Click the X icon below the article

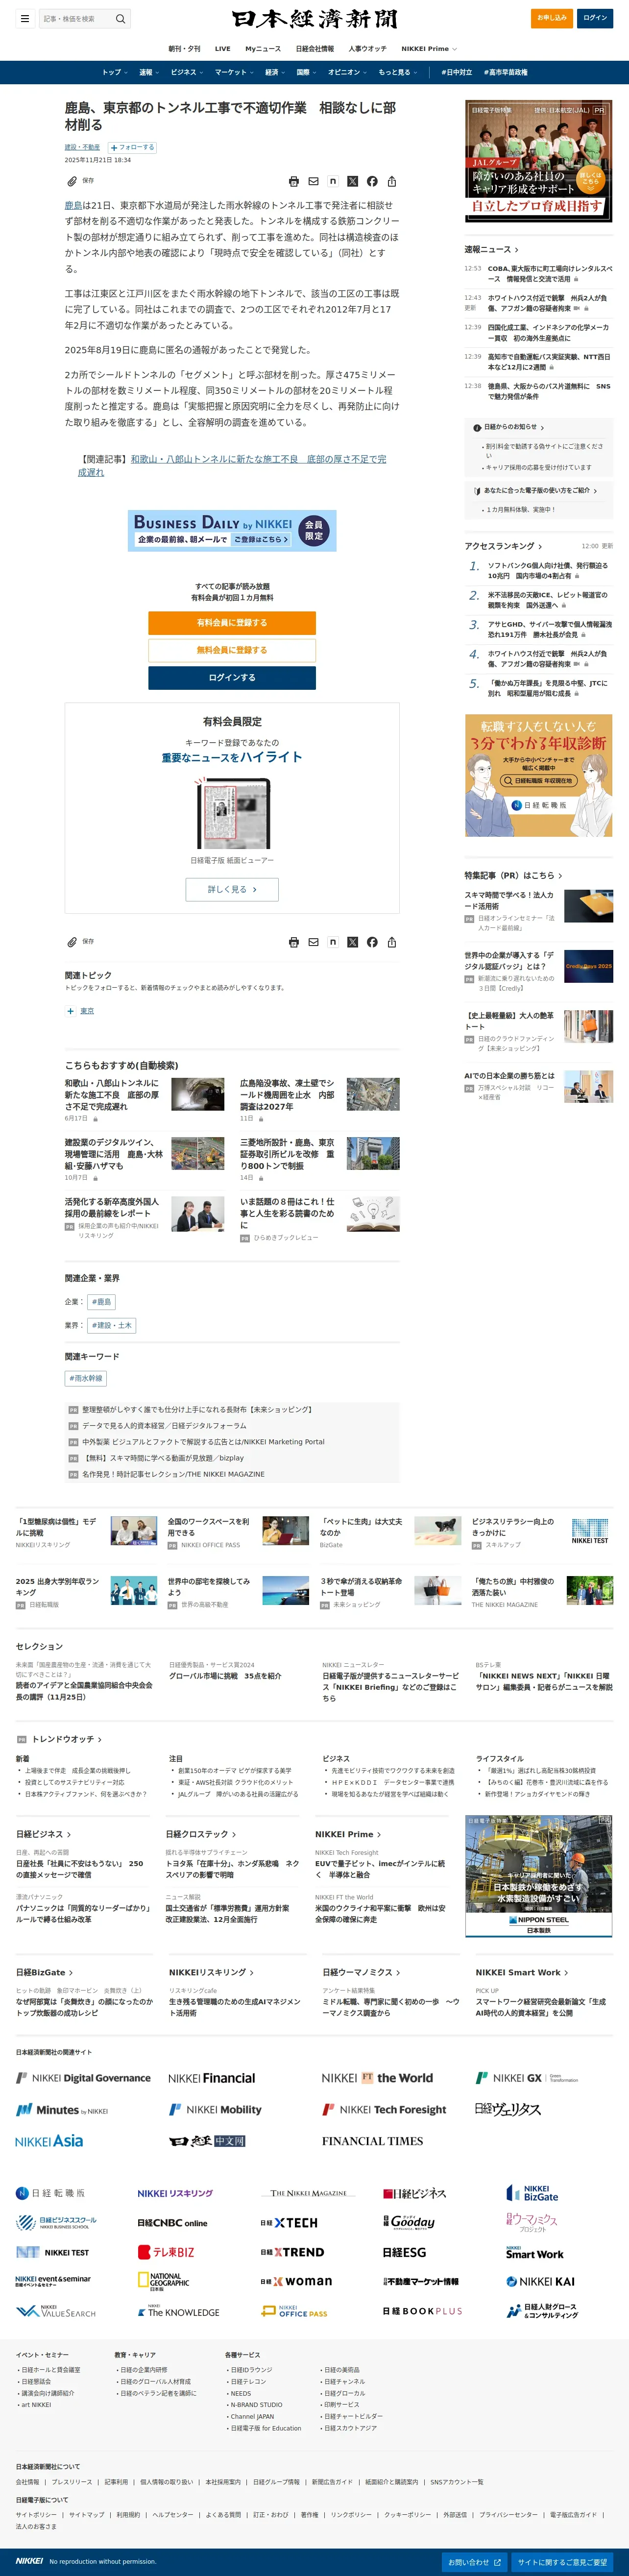coord(352,942)
